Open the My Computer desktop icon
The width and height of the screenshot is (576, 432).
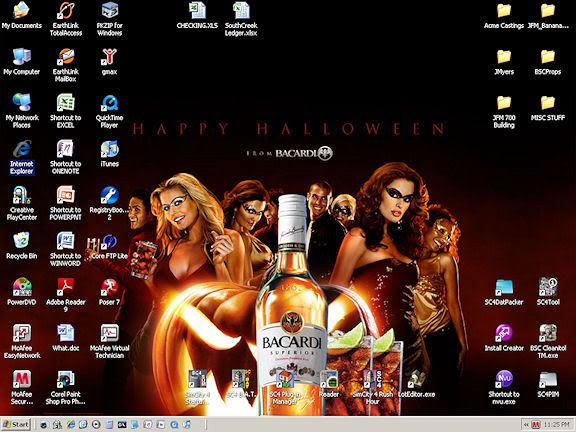coord(21,61)
